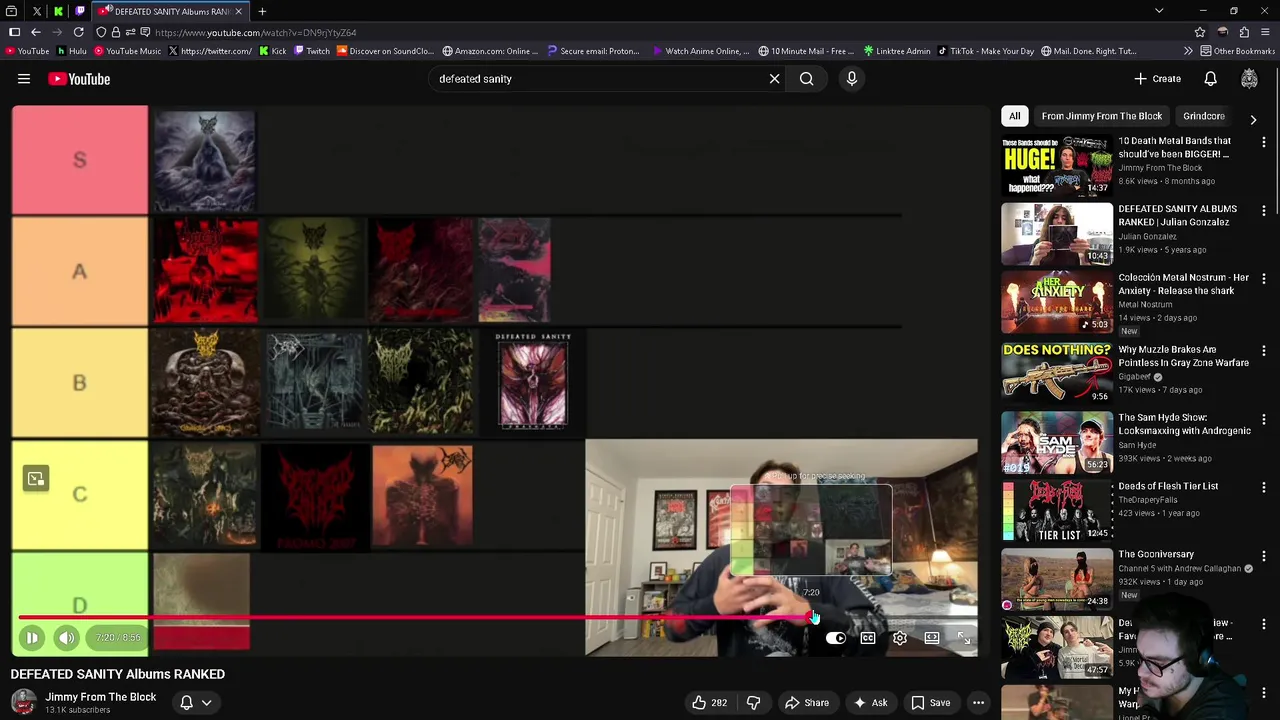Screen dimensions: 1280x720
Task: Open the Hulu bookmark
Action: [70, 51]
